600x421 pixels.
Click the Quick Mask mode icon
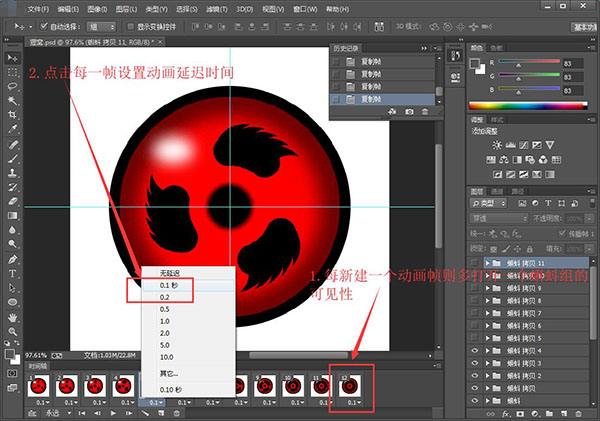coord(12,373)
